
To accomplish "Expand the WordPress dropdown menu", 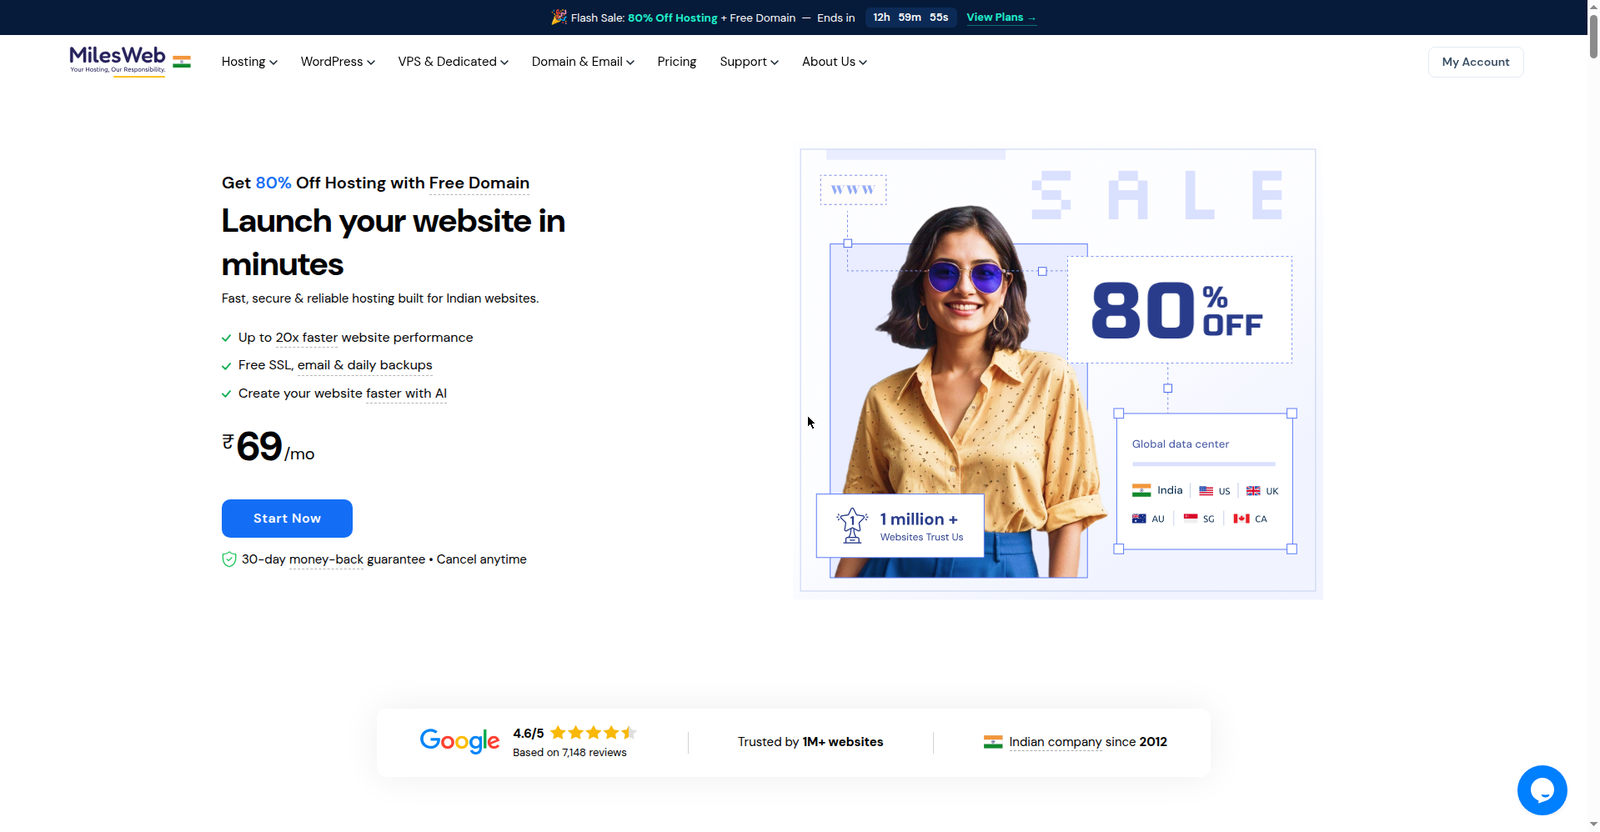I will (338, 62).
